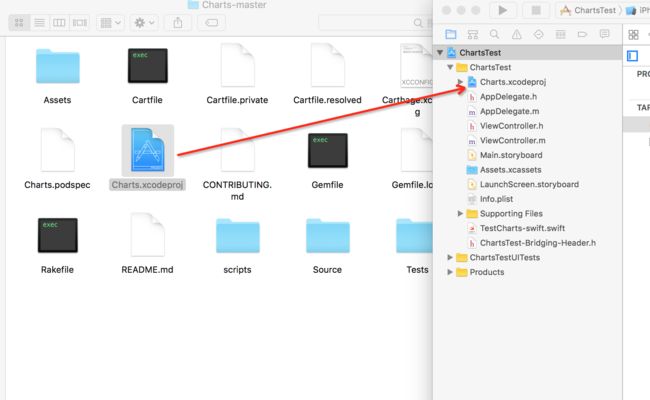Image resolution: width=650 pixels, height=400 pixels.
Task: Switch Finder to list view
Action: point(39,22)
